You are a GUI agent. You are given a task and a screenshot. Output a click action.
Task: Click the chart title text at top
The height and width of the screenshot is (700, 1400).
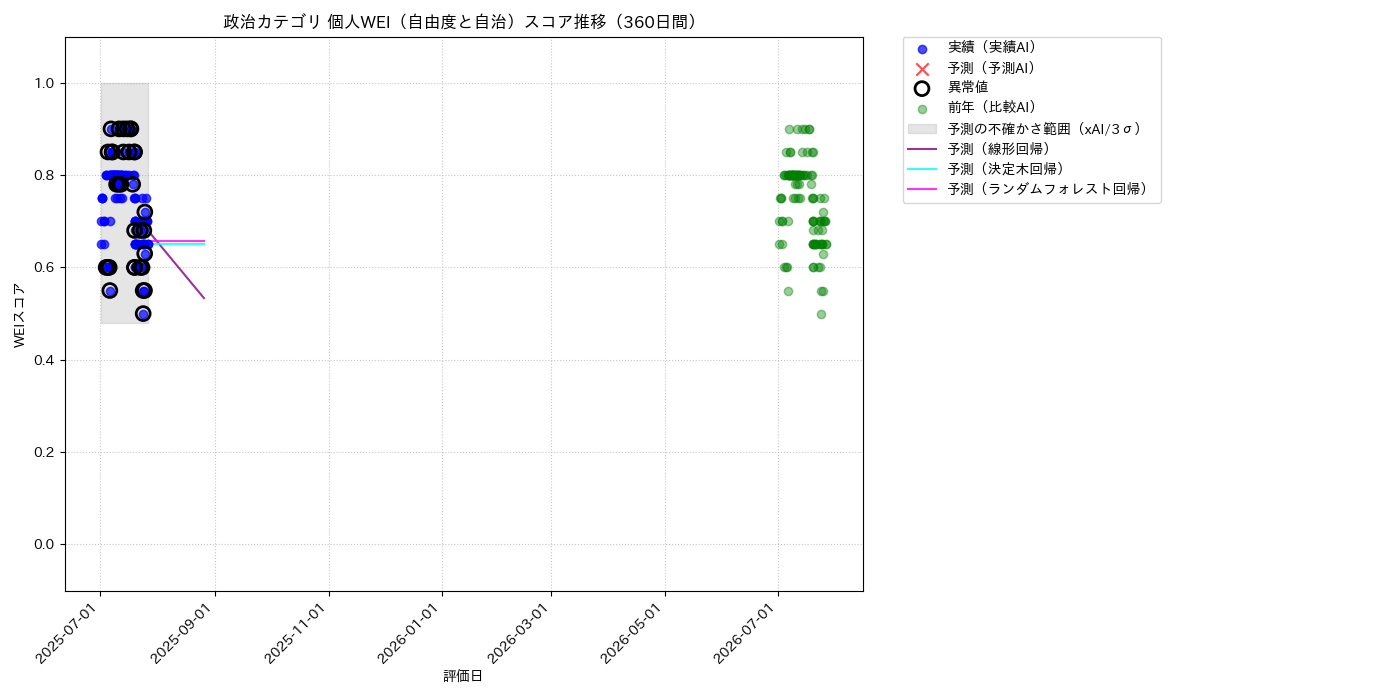461,22
